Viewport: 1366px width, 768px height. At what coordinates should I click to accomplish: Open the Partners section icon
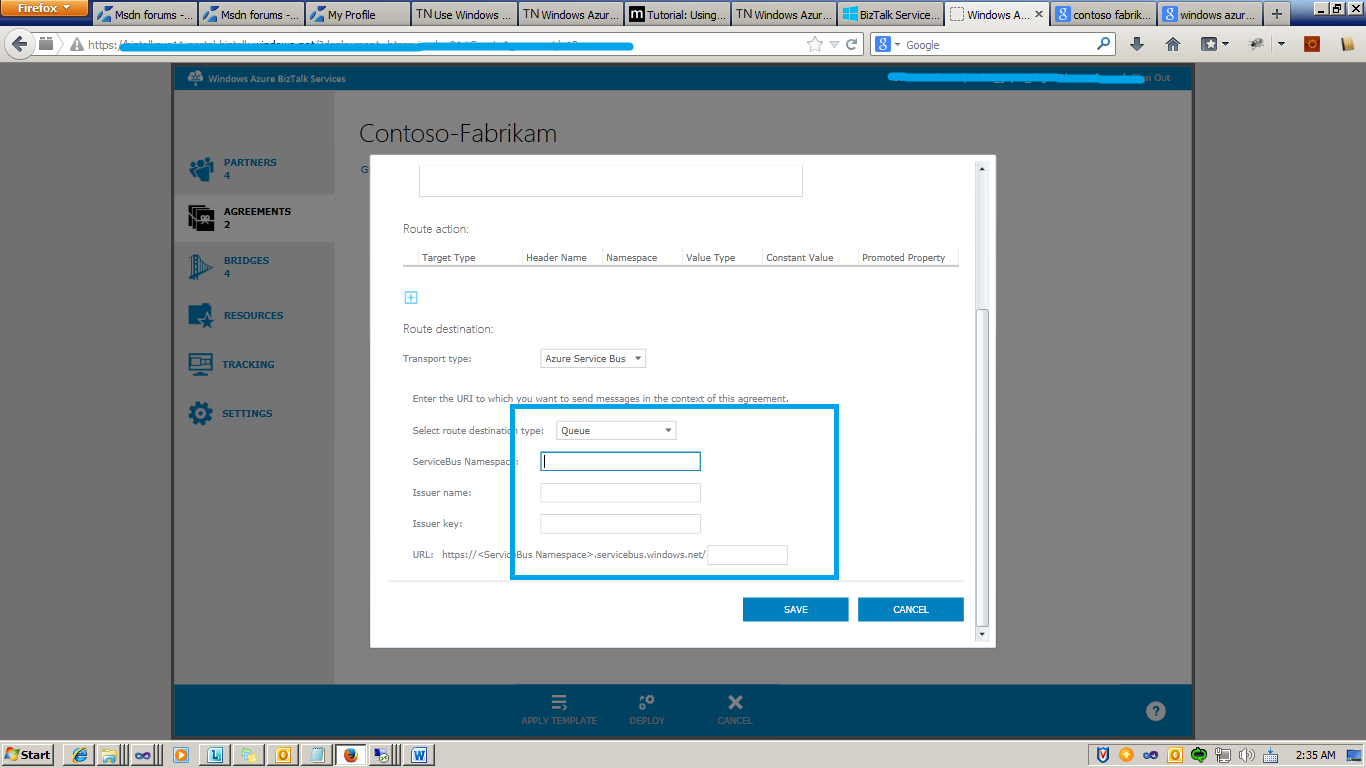click(x=201, y=169)
